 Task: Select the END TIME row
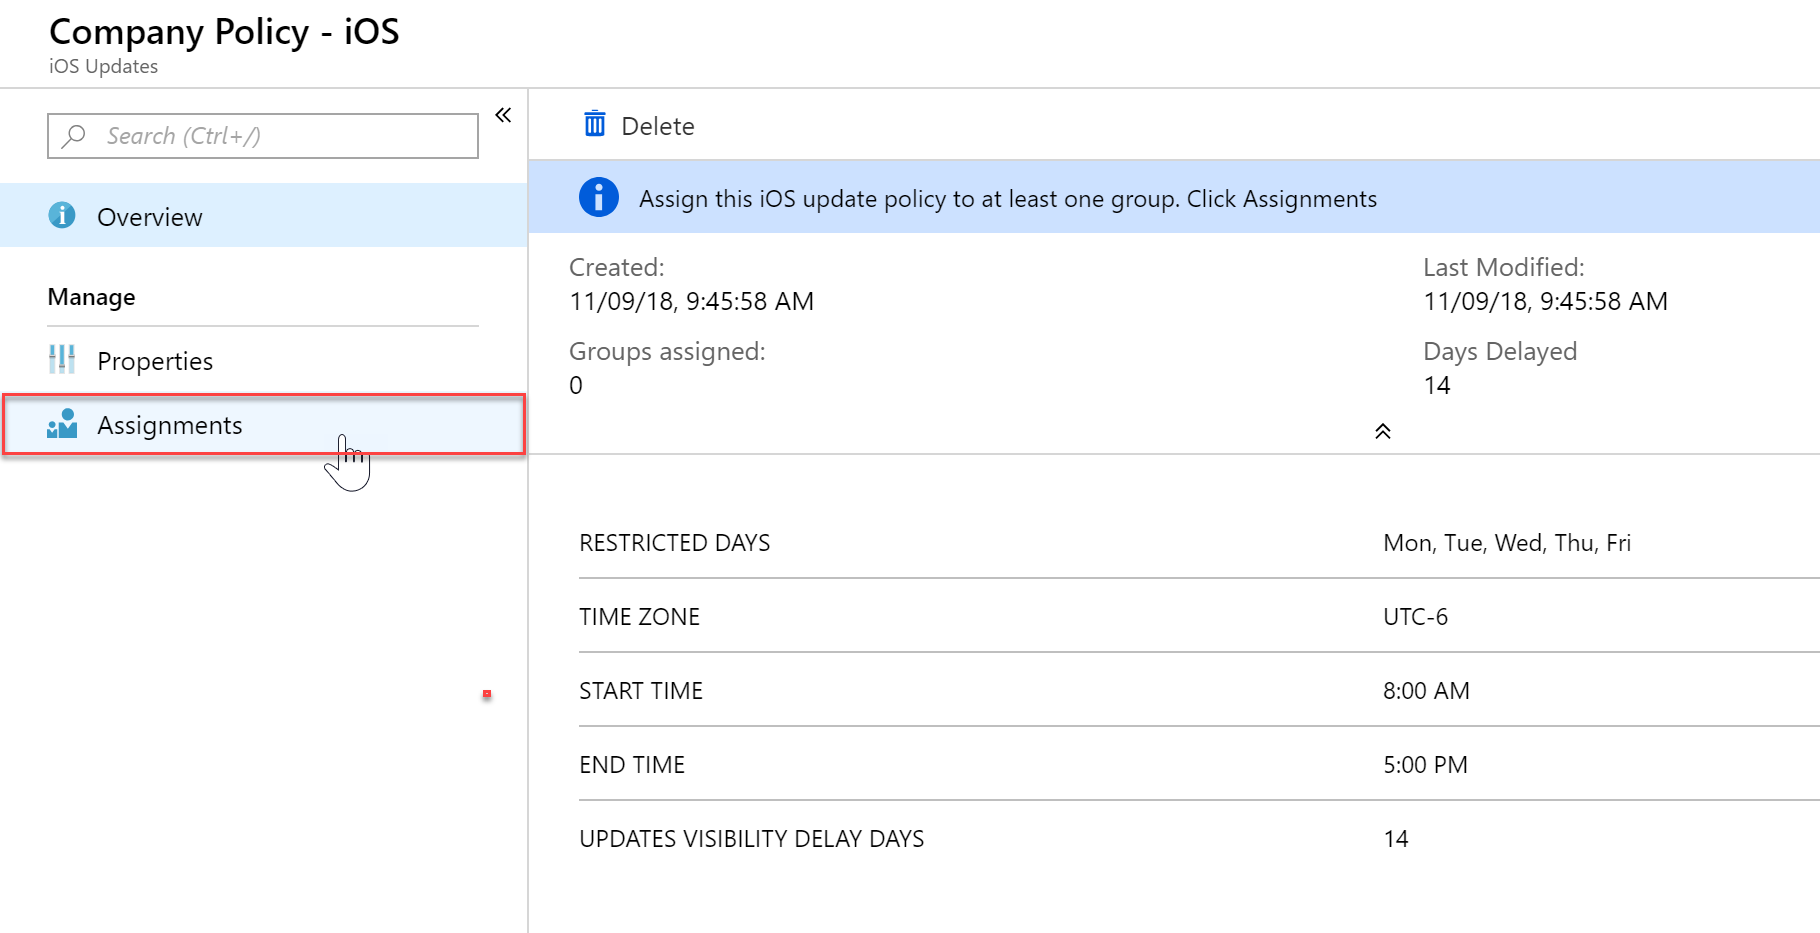1199,764
